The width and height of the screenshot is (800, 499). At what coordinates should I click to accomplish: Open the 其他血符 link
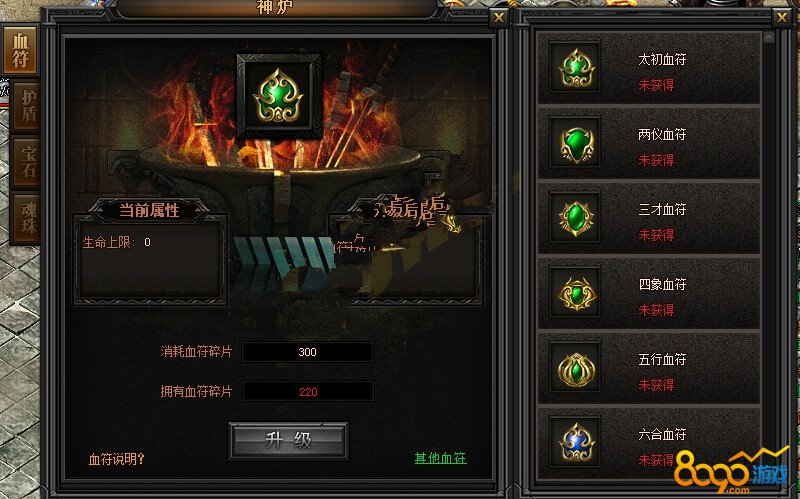click(440, 458)
